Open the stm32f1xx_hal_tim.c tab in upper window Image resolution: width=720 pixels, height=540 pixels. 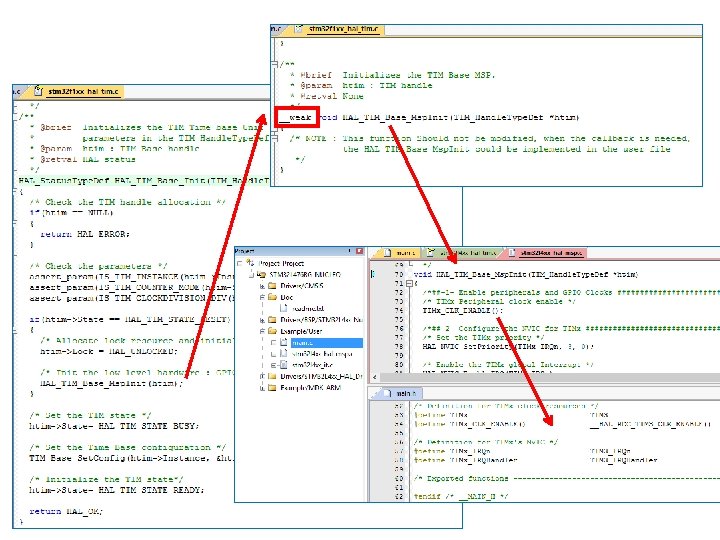[x=338, y=29]
